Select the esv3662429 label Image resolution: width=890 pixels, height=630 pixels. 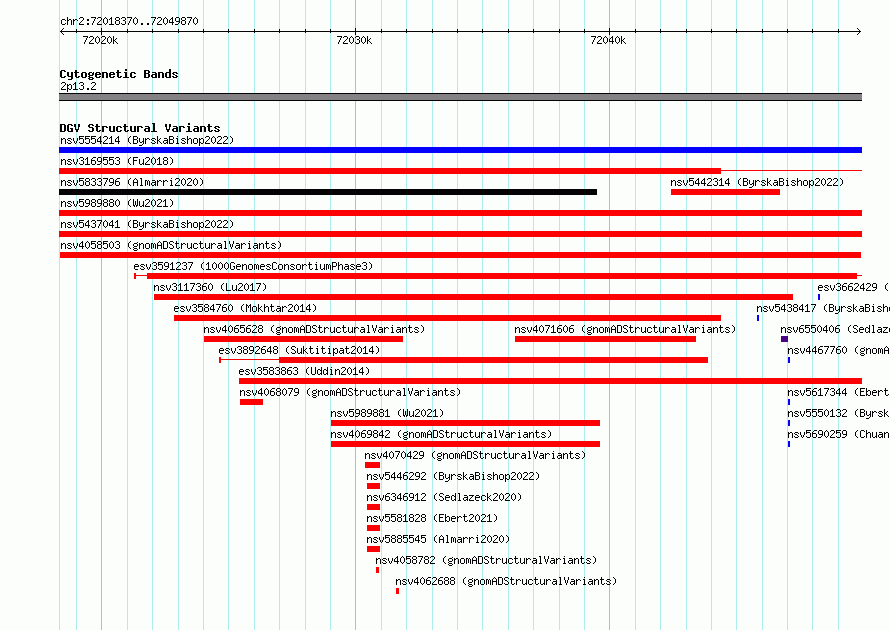tap(853, 287)
